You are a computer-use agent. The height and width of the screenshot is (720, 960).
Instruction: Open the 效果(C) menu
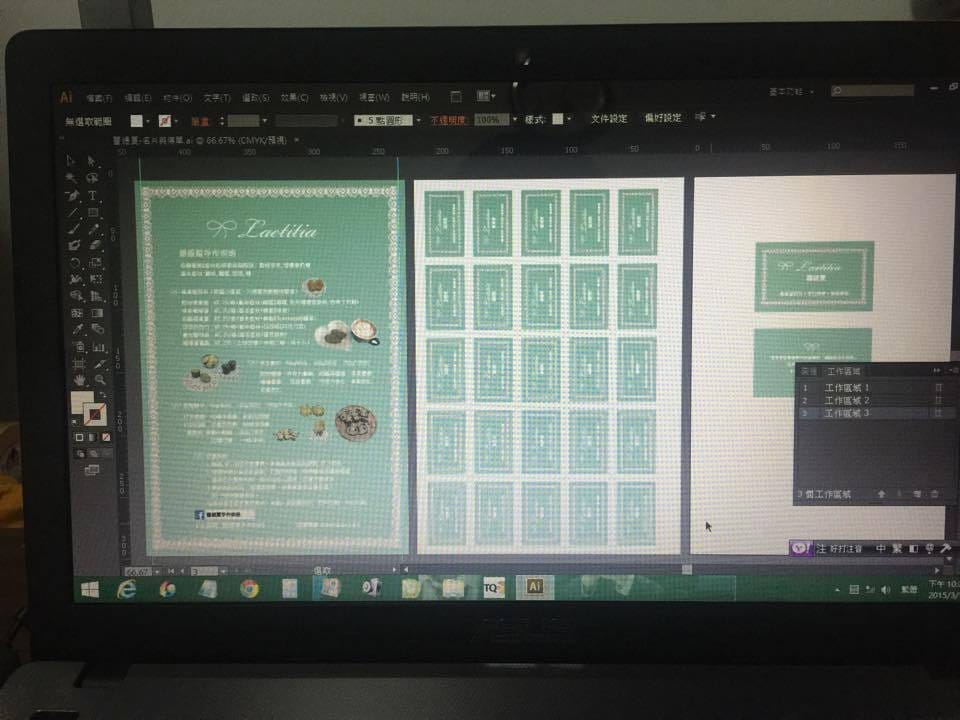pyautogui.click(x=294, y=98)
